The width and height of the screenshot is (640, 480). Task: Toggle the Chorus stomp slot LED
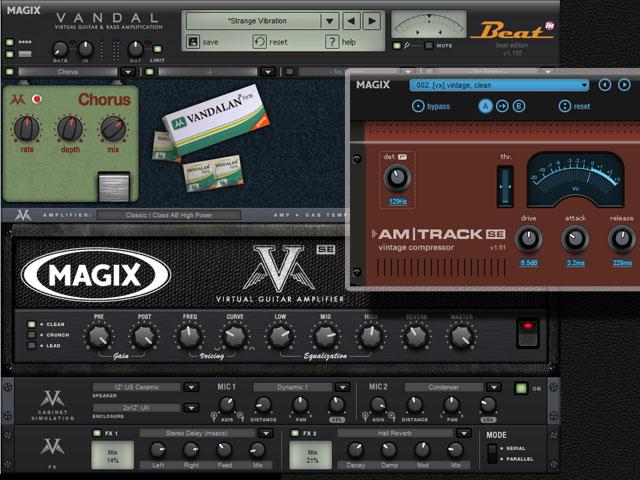pos(9,72)
